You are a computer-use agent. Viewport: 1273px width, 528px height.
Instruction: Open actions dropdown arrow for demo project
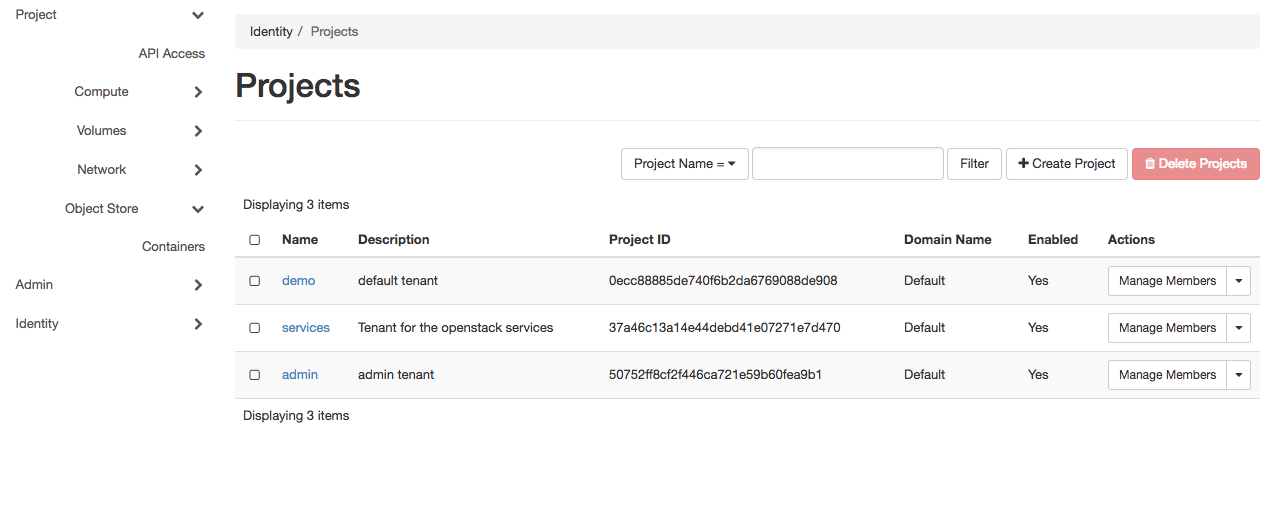tap(1239, 281)
